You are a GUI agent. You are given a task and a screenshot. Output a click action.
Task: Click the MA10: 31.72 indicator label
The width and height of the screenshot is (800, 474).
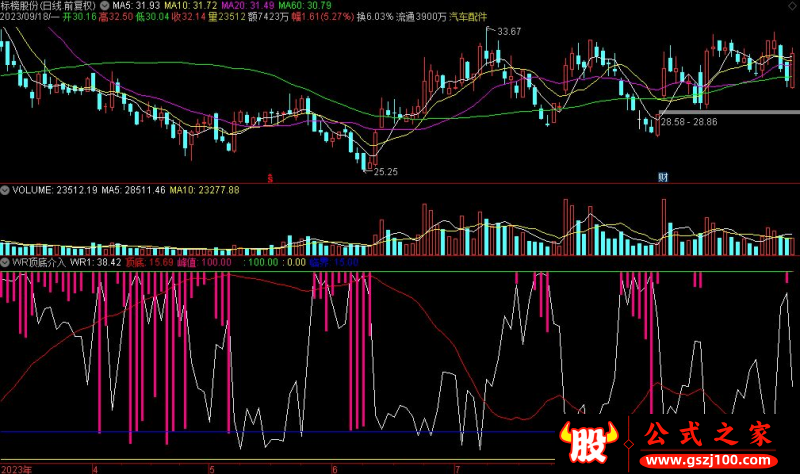pos(190,6)
